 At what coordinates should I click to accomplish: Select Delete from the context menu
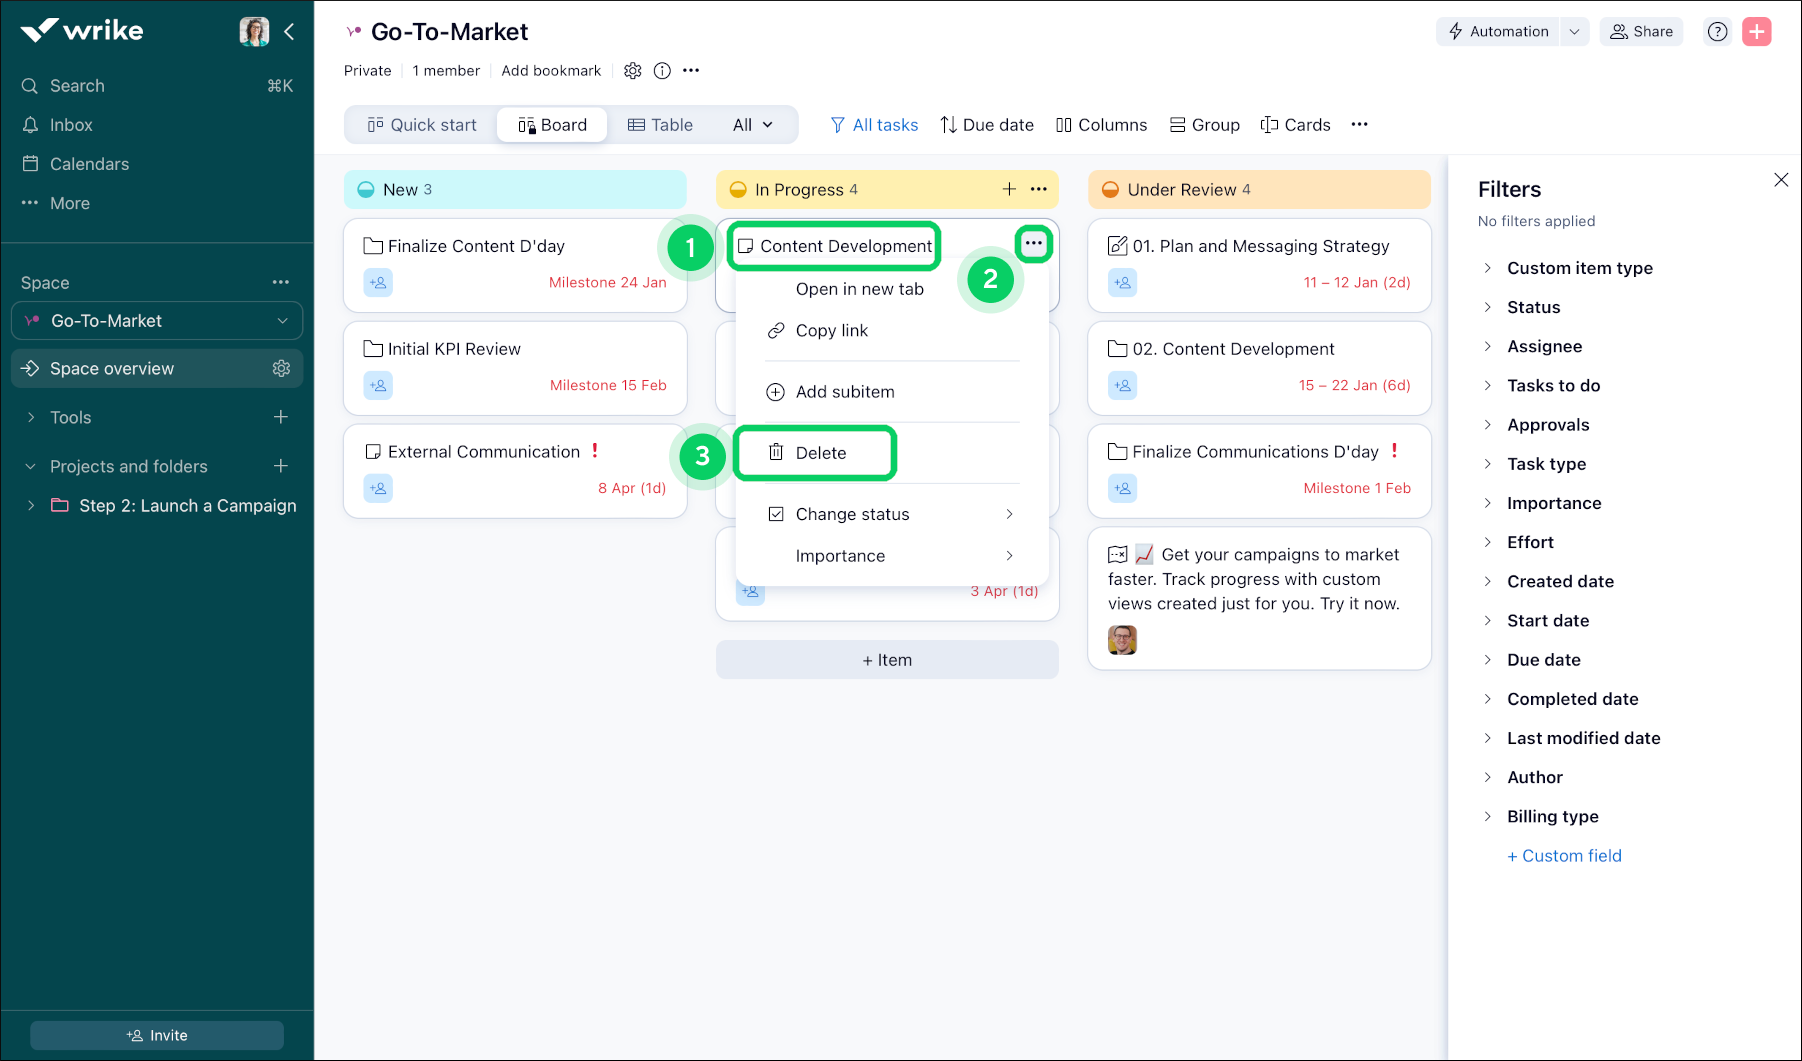(820, 453)
